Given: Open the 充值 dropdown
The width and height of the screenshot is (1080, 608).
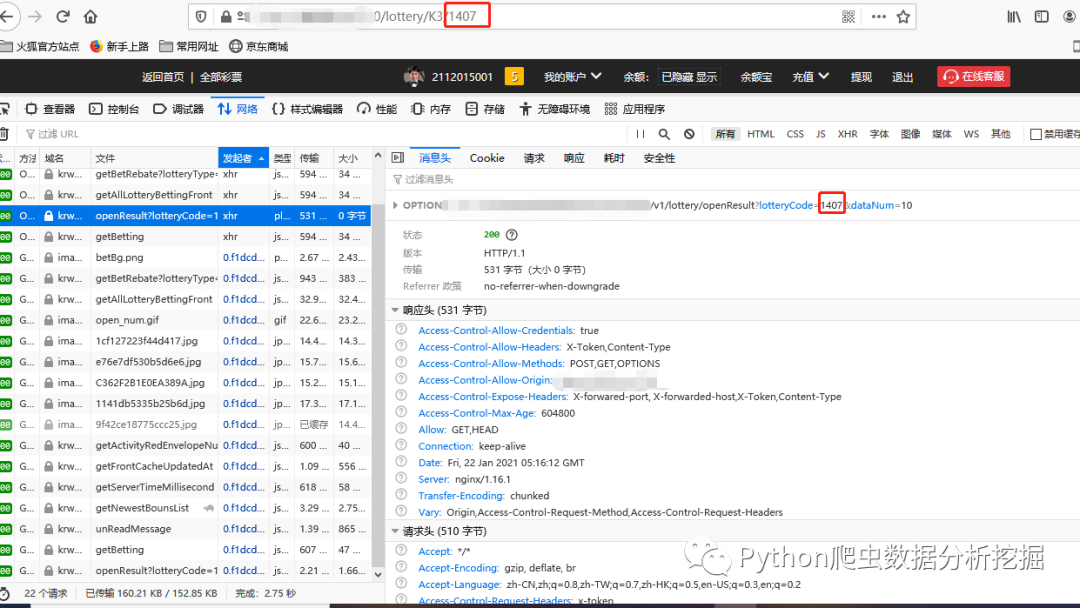Looking at the screenshot, I should [810, 76].
